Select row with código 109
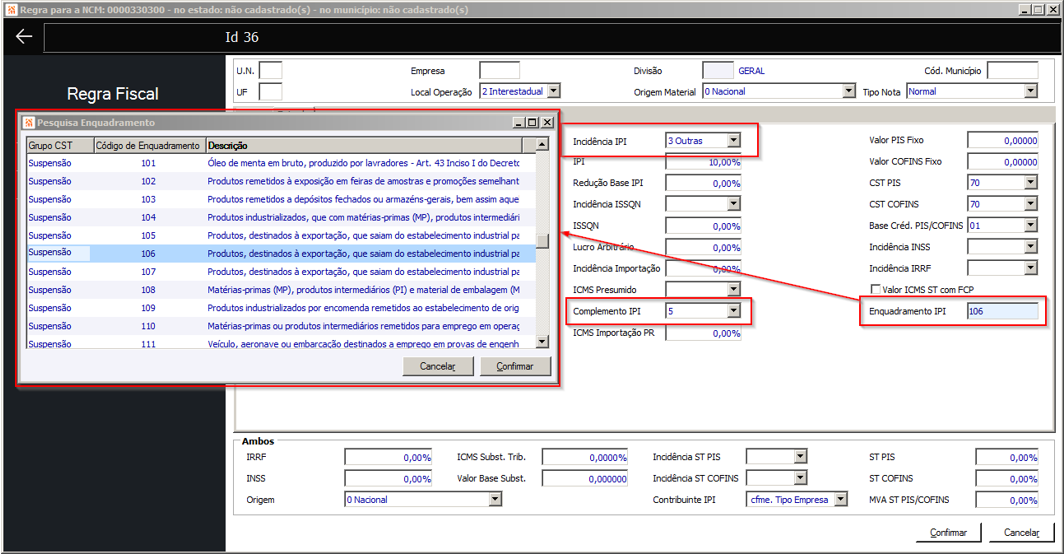Viewport: 1064px width, 555px height. 281,308
